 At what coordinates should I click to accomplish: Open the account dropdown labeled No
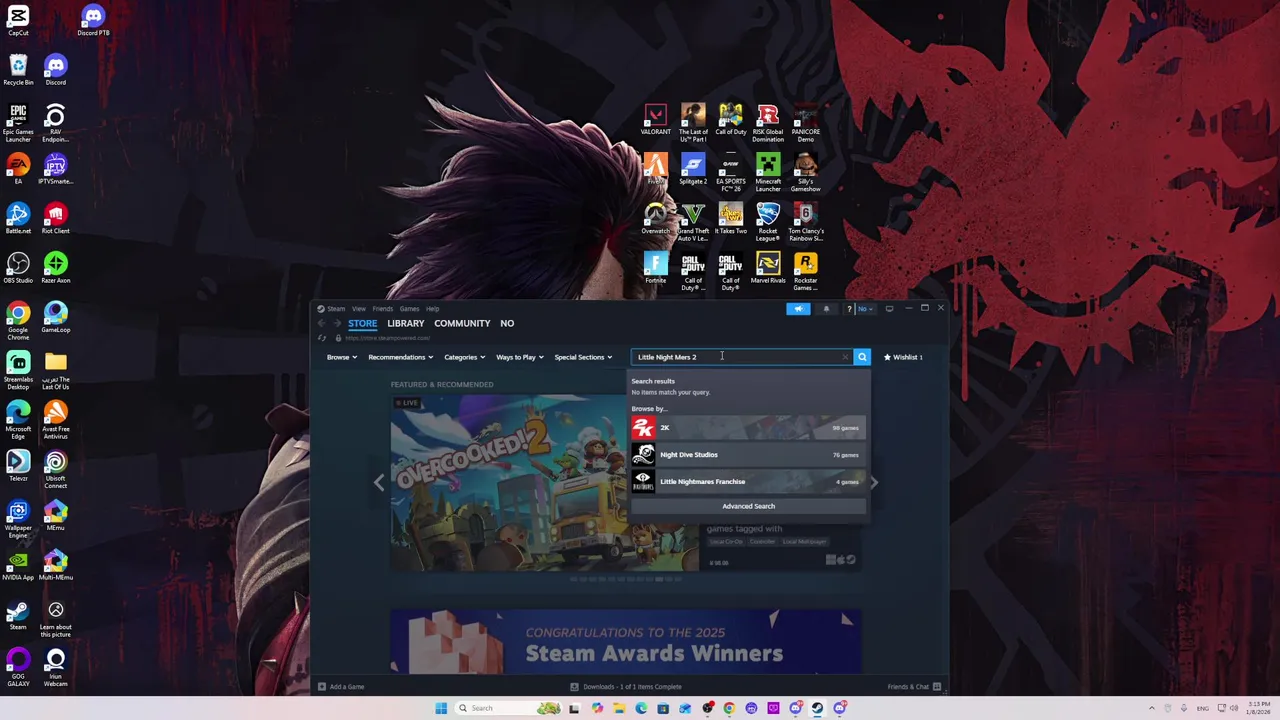(x=866, y=309)
